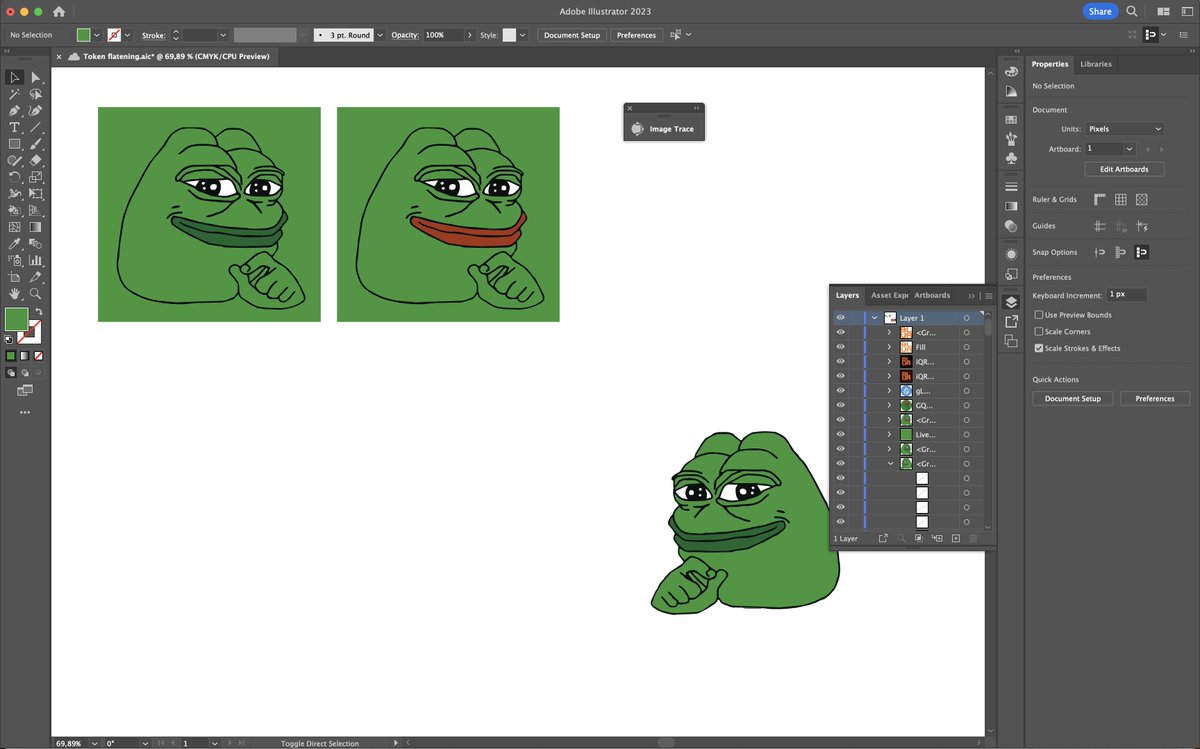Toggle the grid display icon

(1121, 200)
